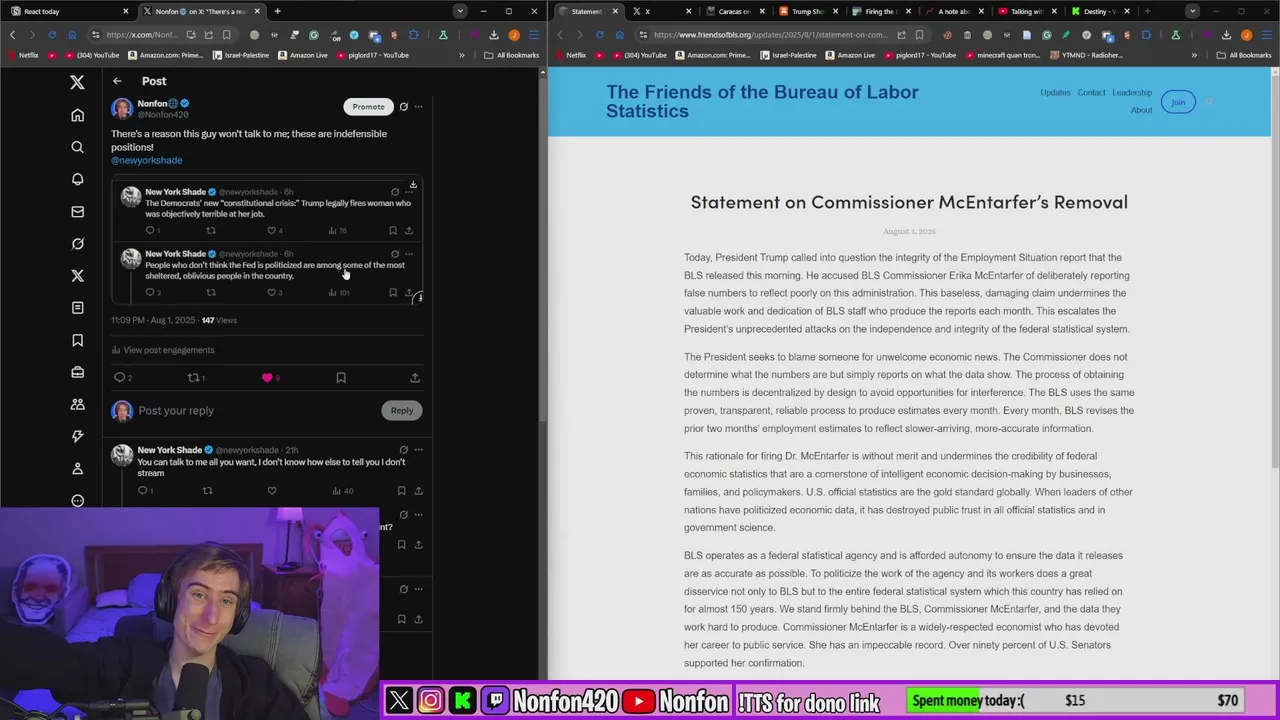This screenshot has width=1280, height=720.
Task: Open View post engagements
Action: pos(162,350)
